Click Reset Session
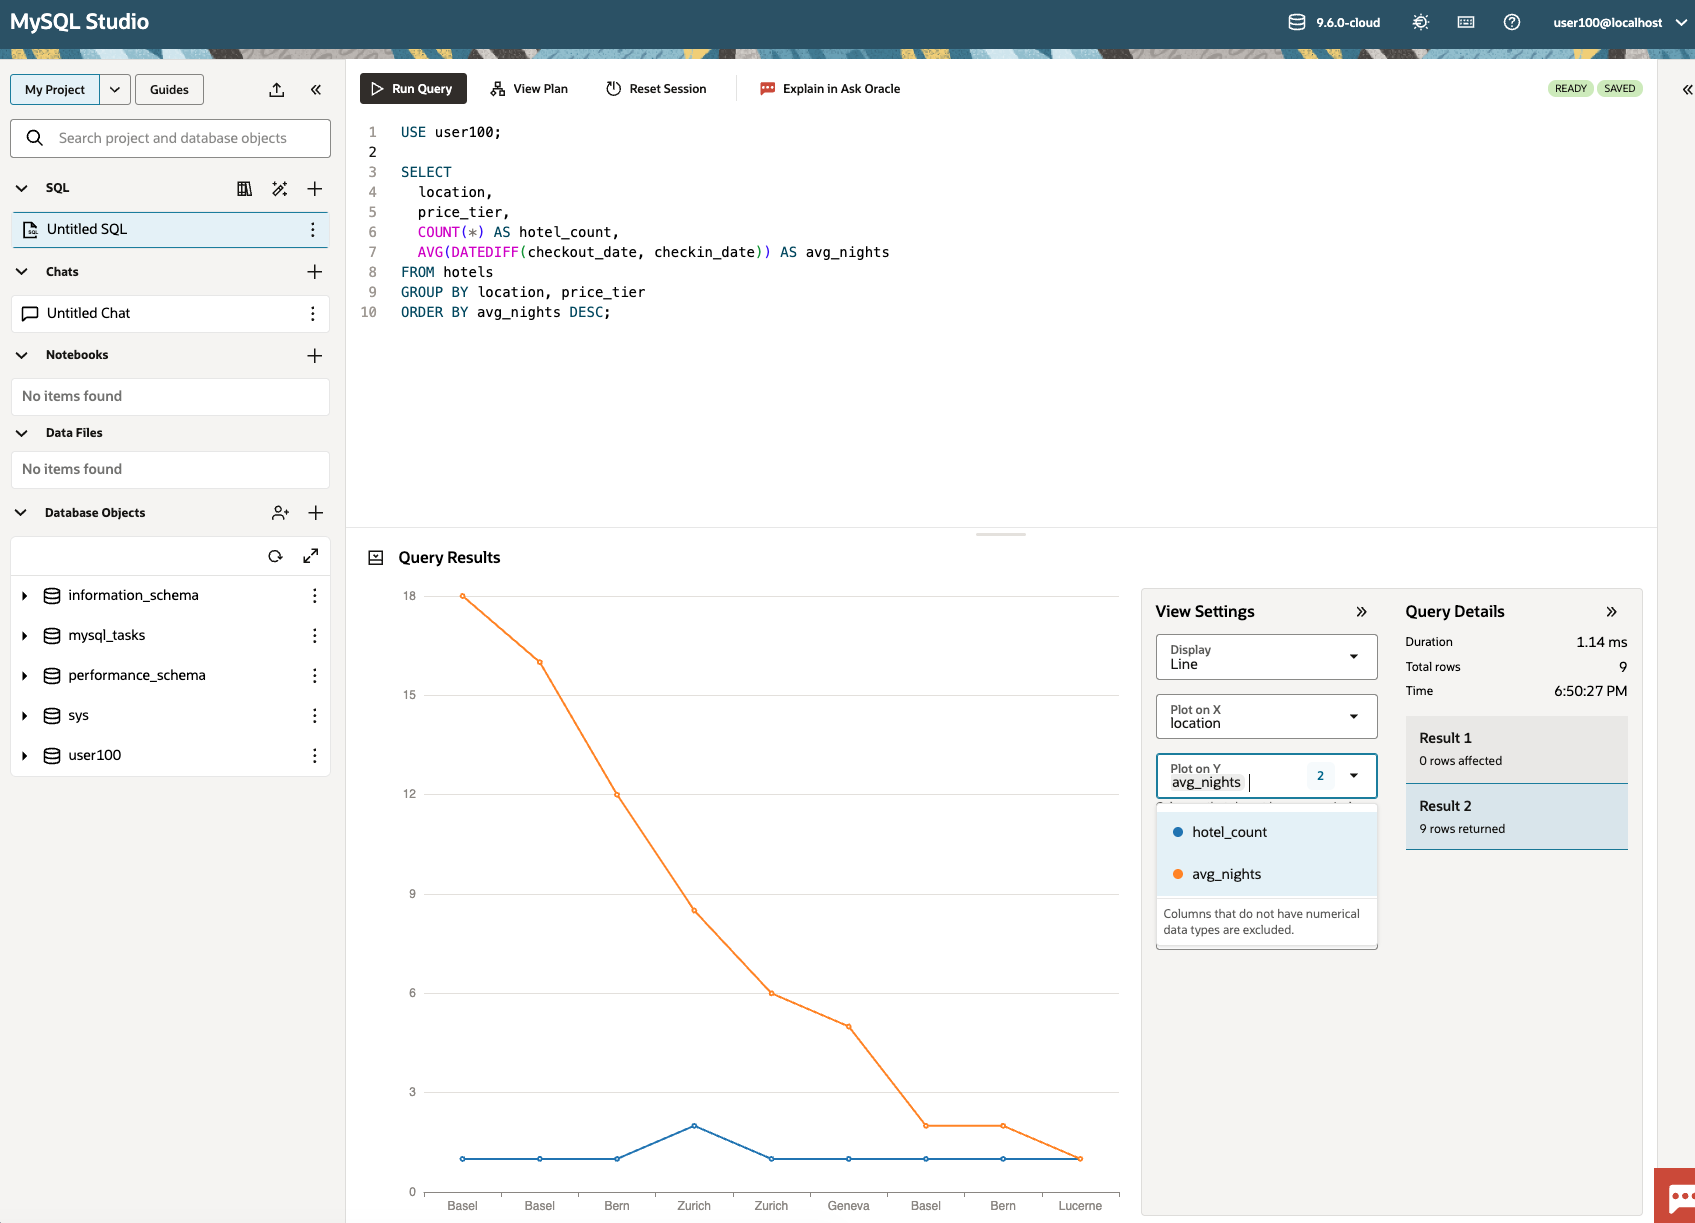 tap(656, 89)
